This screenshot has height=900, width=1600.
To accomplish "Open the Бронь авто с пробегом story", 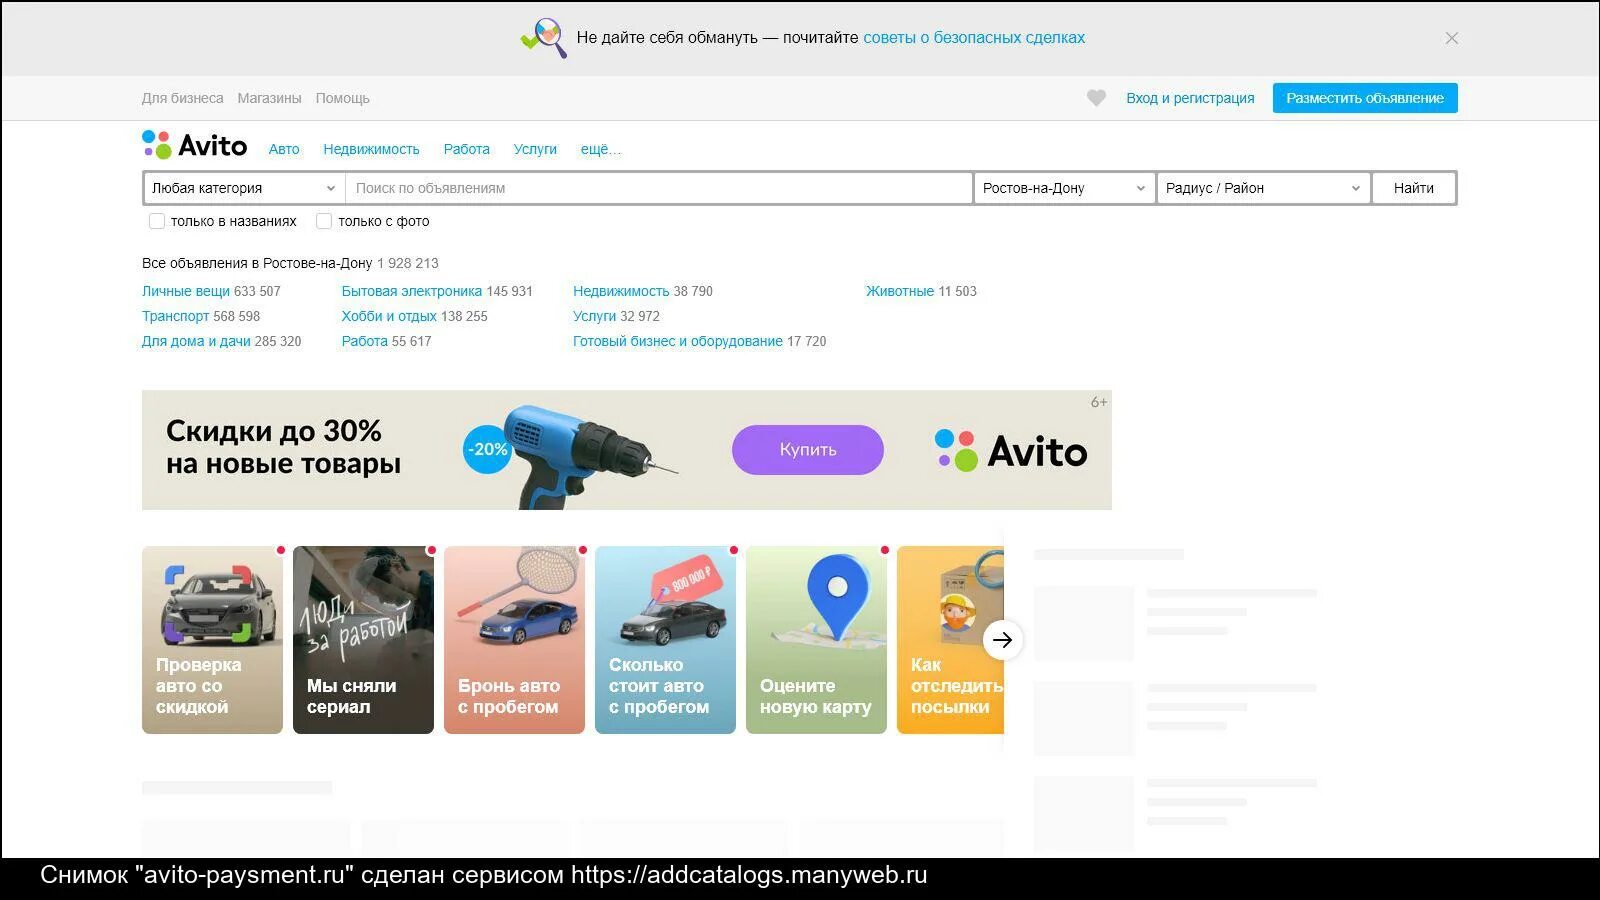I will (514, 640).
